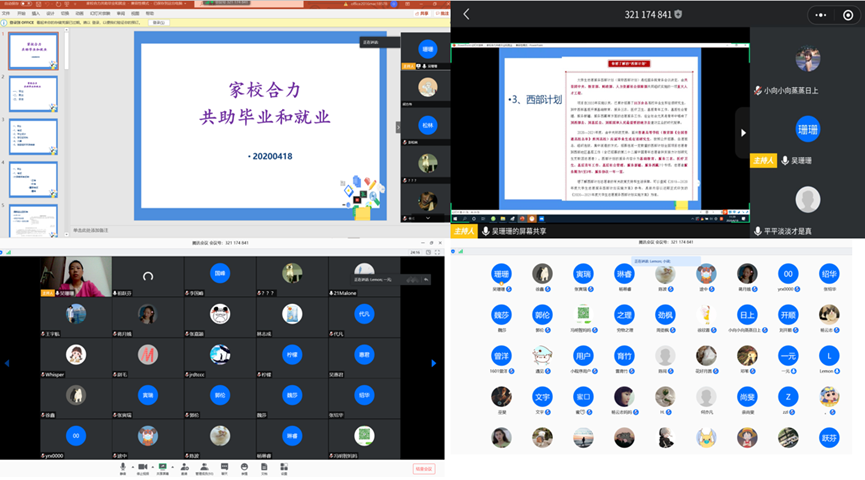
Task: Select the Whisper participant tile
Action: point(76,358)
